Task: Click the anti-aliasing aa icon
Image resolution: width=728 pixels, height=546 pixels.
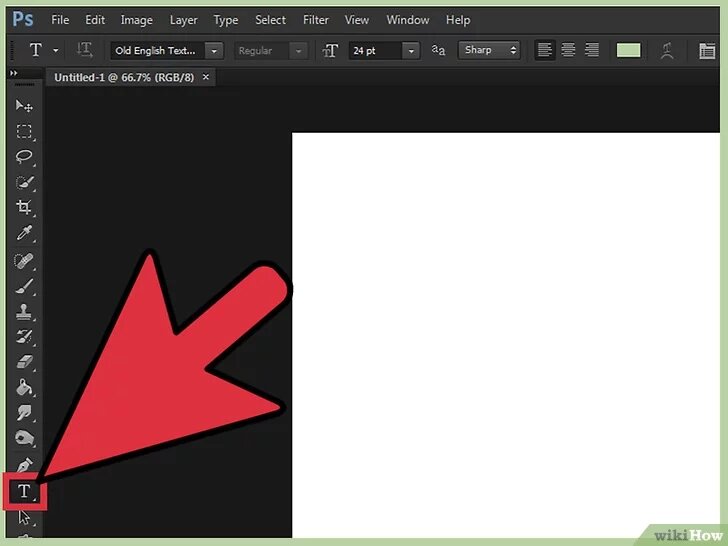Action: coord(438,50)
